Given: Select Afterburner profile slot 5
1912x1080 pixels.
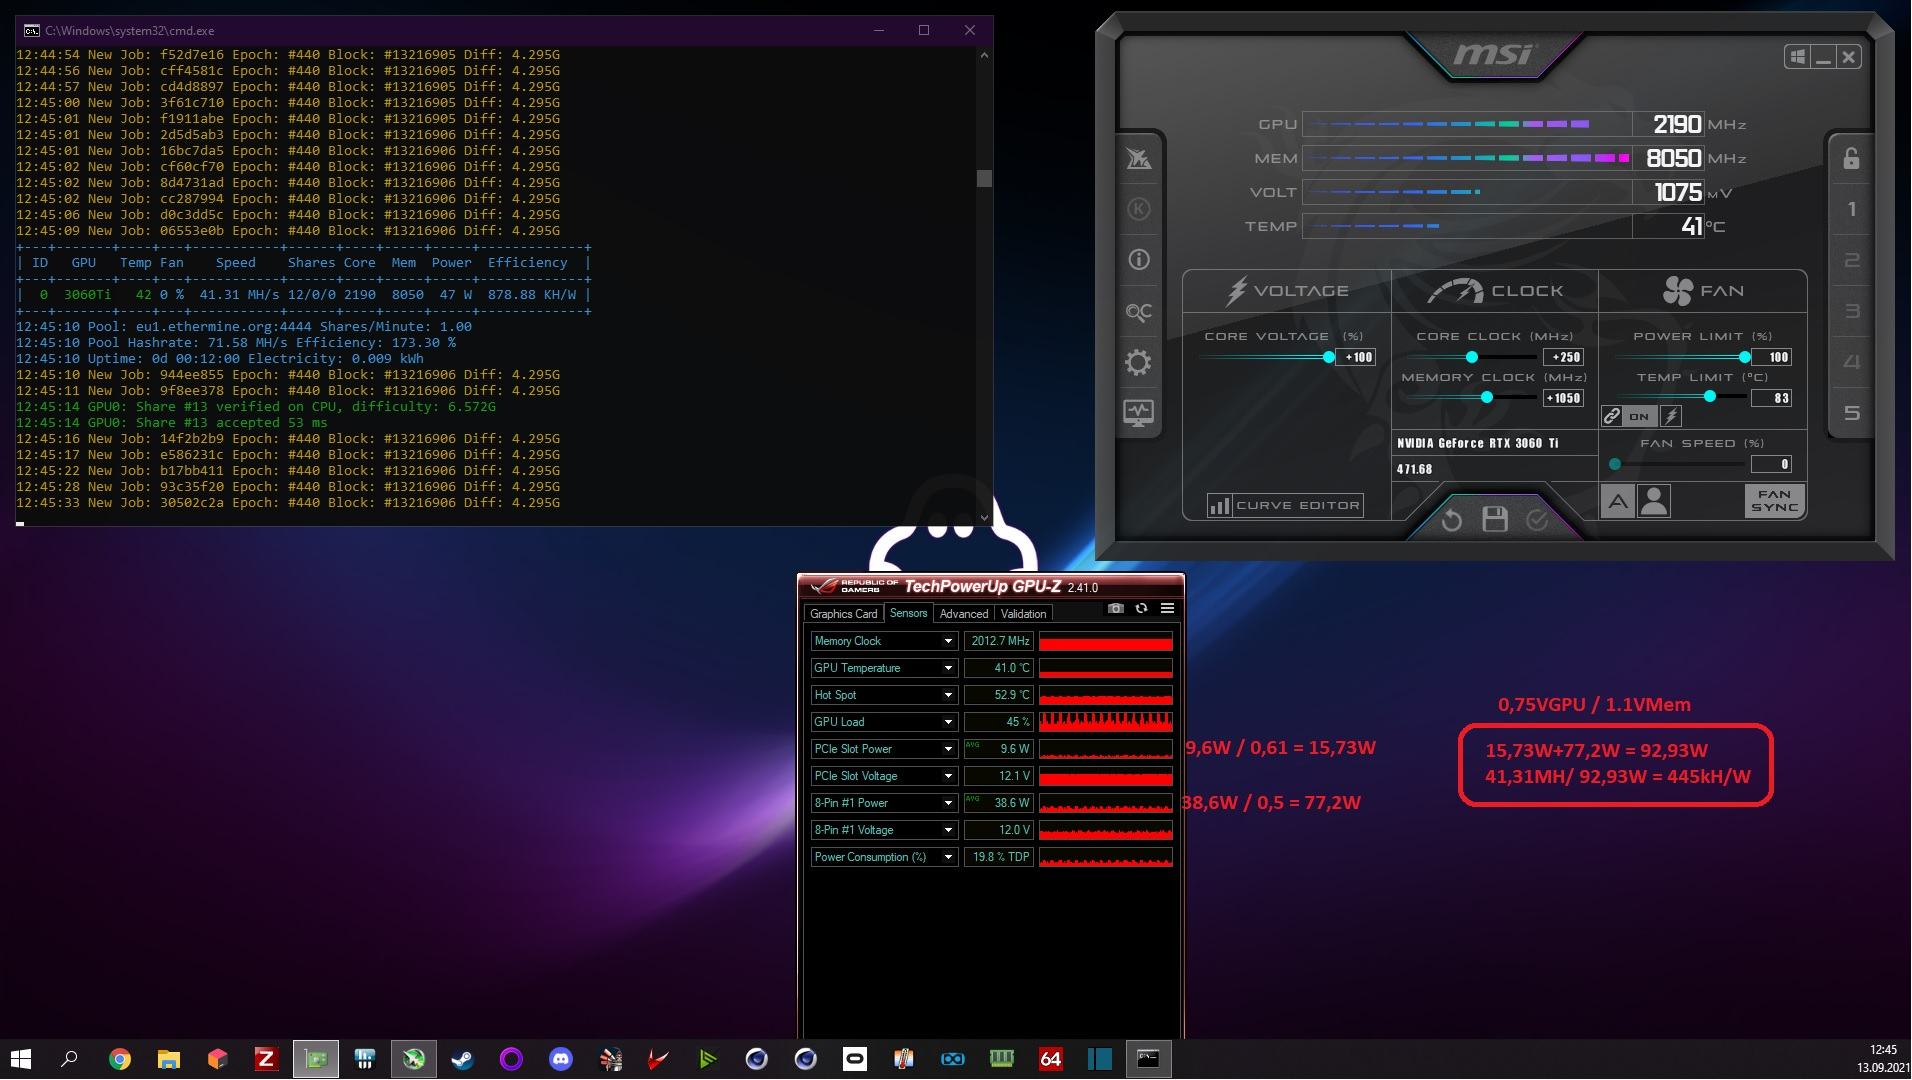Looking at the screenshot, I should (x=1851, y=413).
